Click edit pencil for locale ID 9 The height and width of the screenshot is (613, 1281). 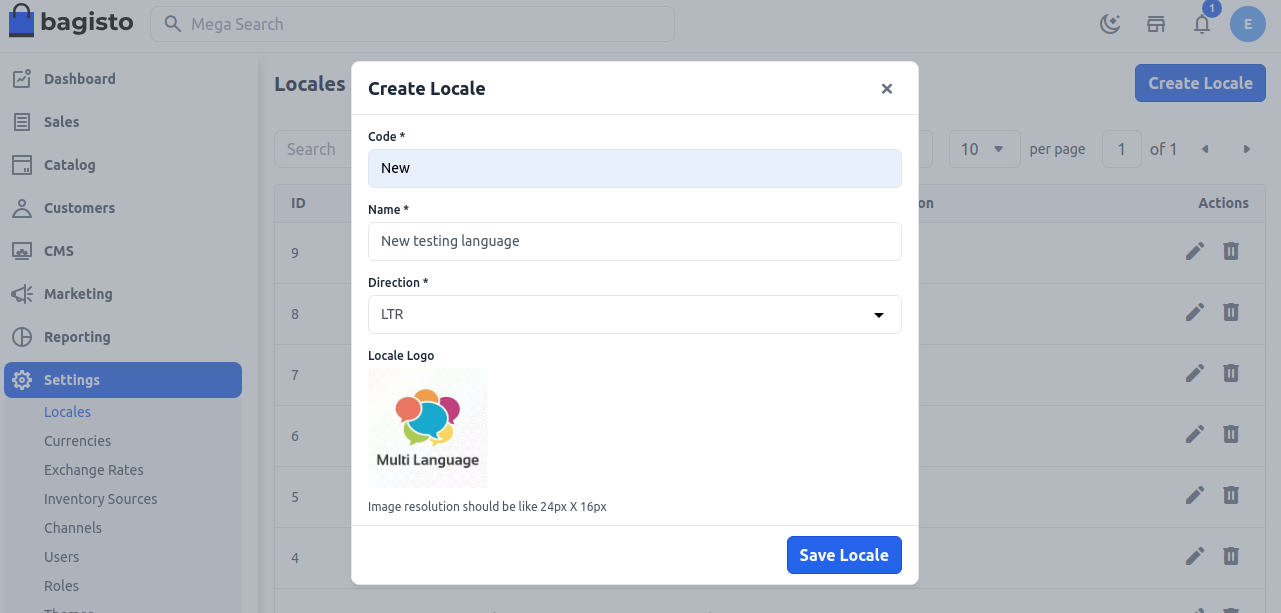[1195, 251]
